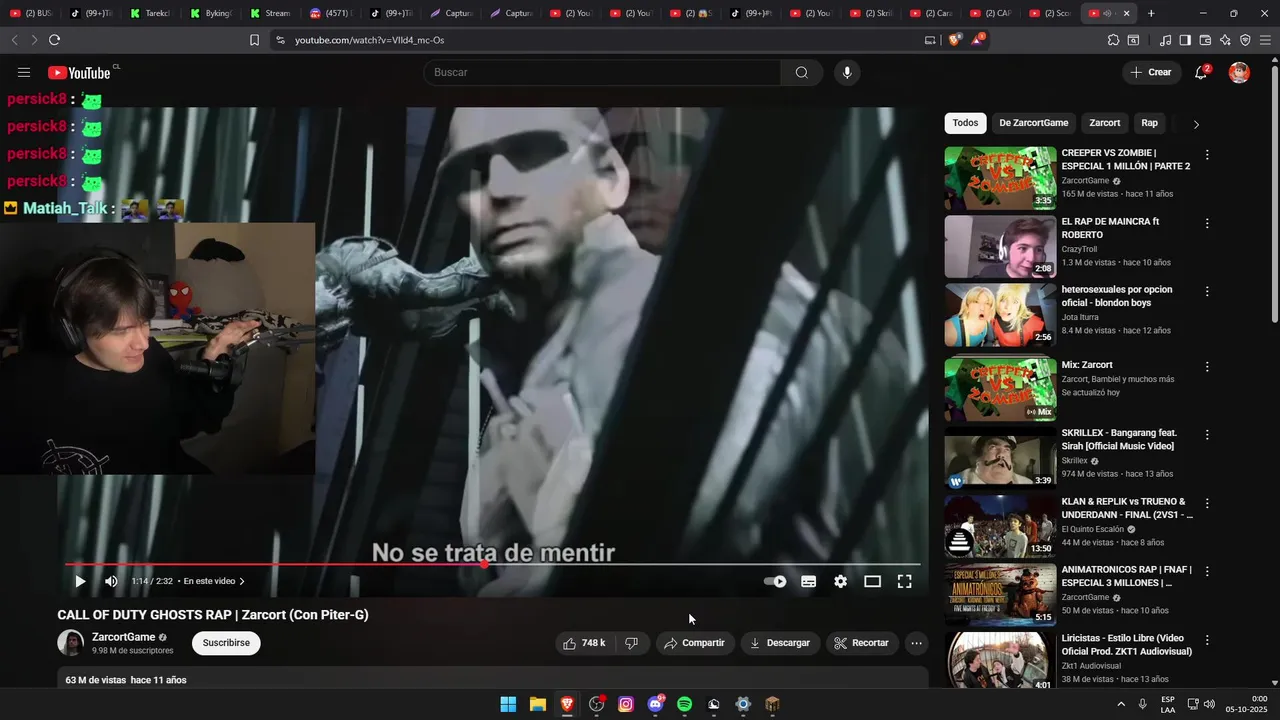Open the video settings gear

click(x=841, y=581)
